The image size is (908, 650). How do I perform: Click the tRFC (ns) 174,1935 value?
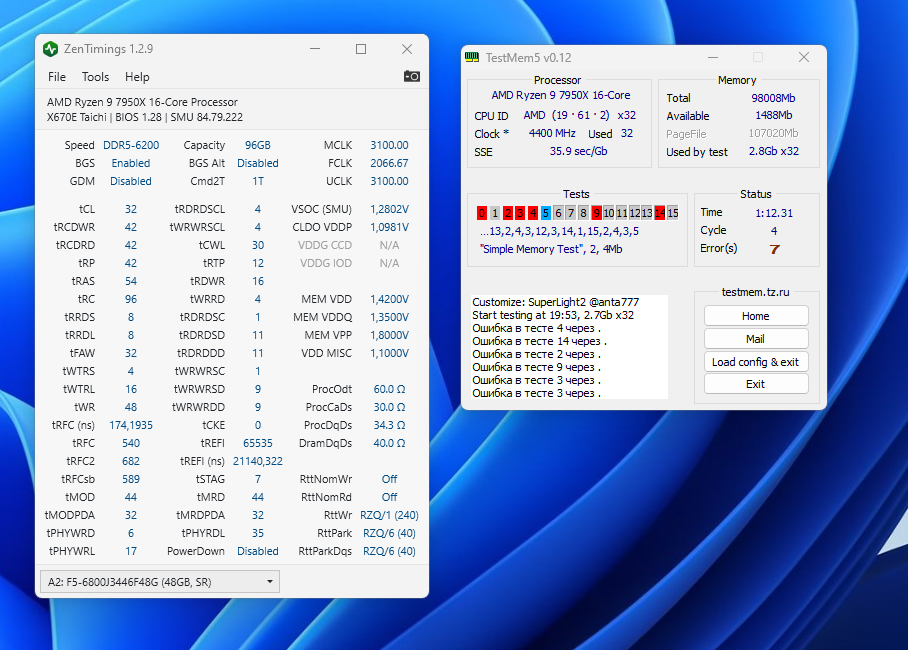131,425
